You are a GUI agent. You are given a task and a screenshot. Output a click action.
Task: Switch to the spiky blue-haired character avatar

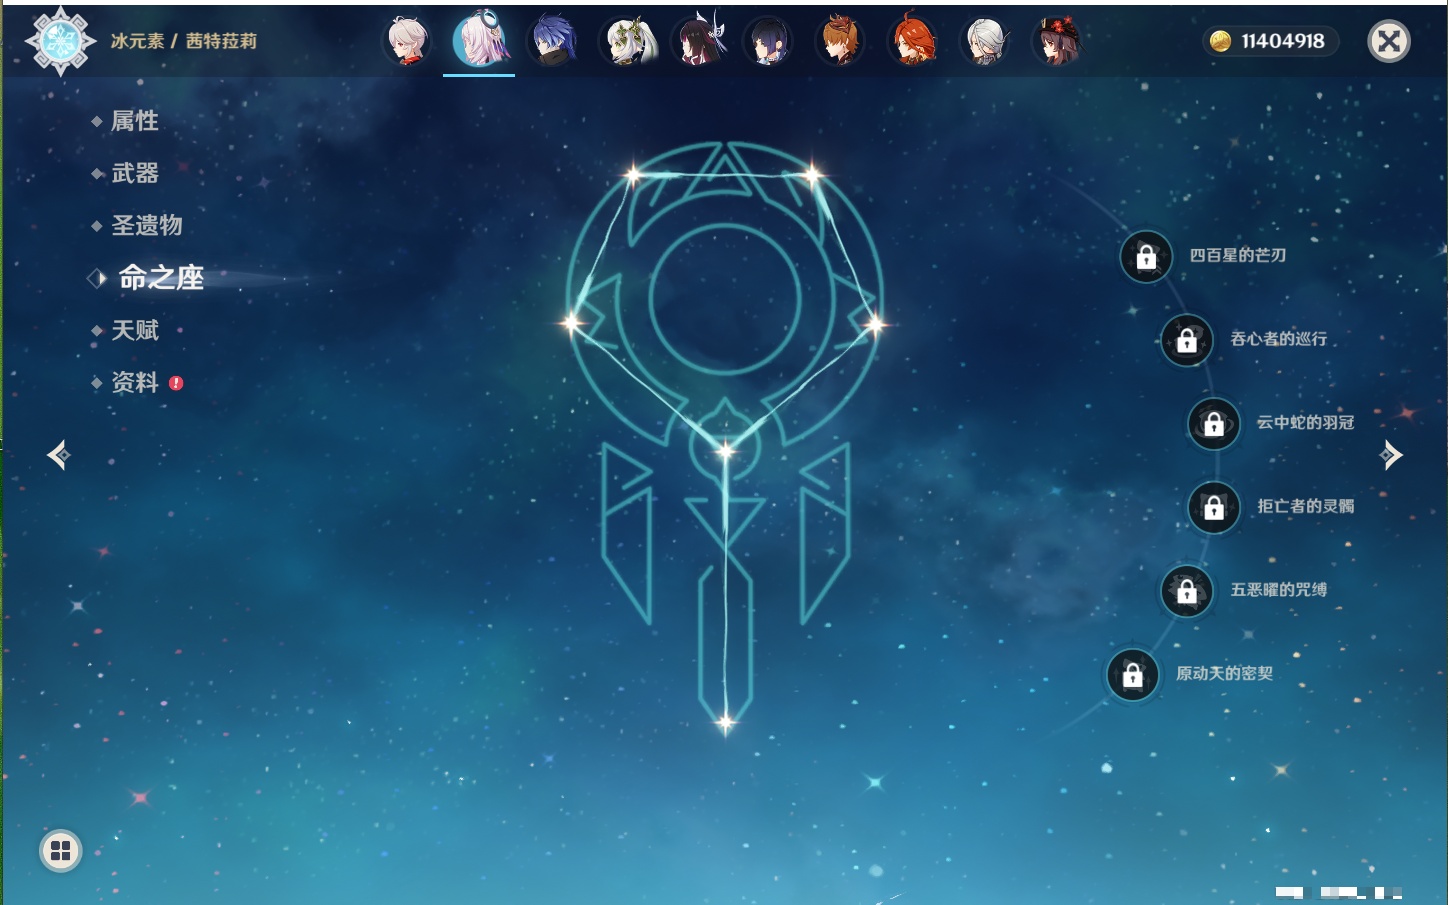pyautogui.click(x=553, y=41)
